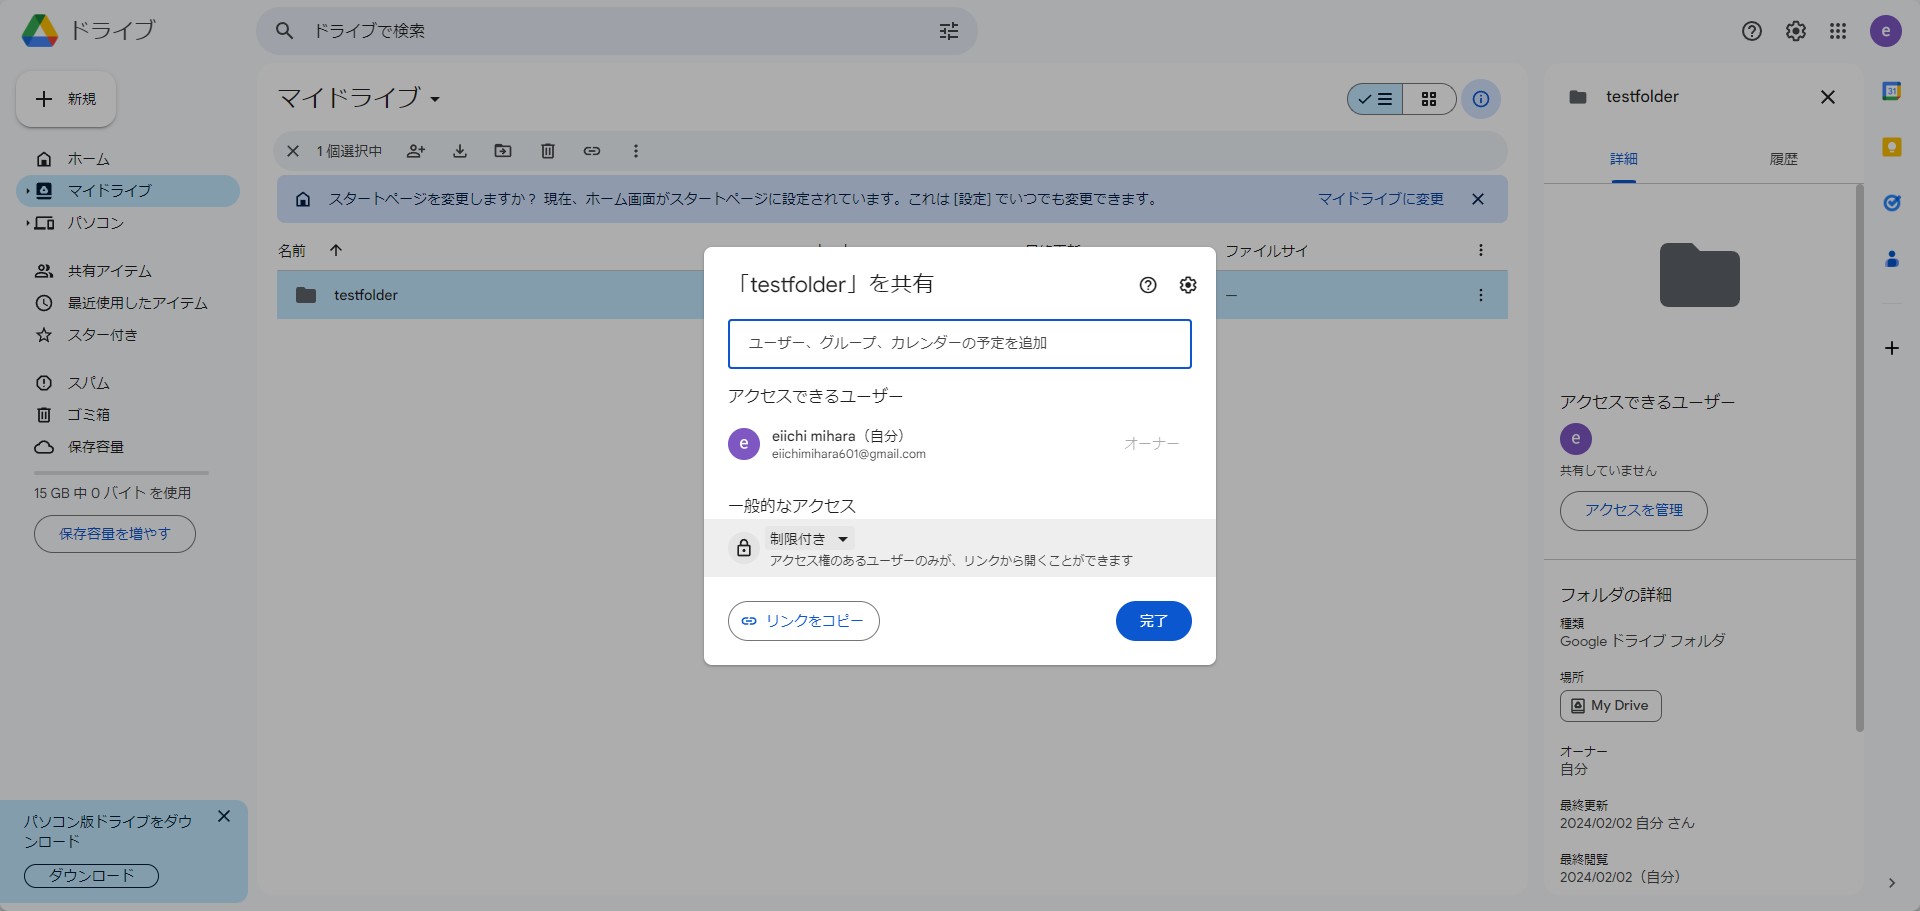
Task: Click the 新規 button
Action: [x=66, y=99]
